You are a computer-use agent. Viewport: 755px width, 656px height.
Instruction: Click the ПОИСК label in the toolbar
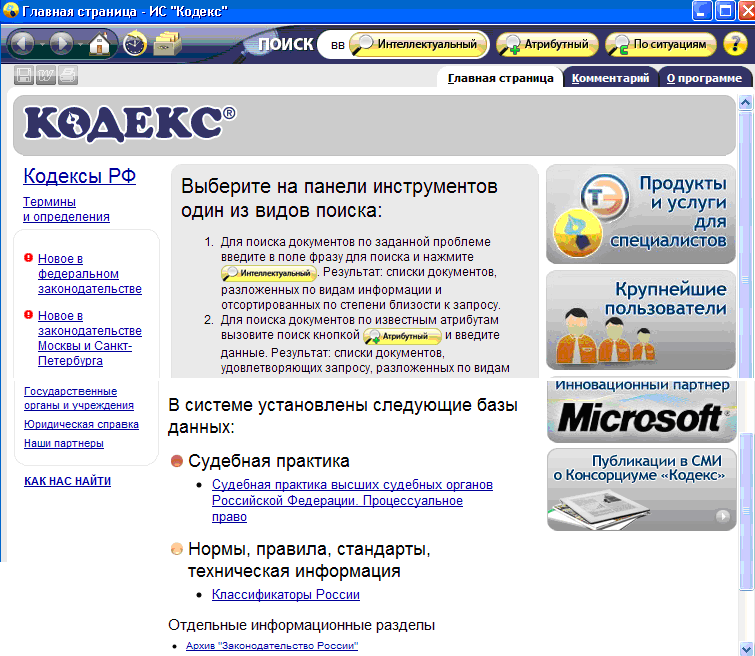pyautogui.click(x=286, y=44)
